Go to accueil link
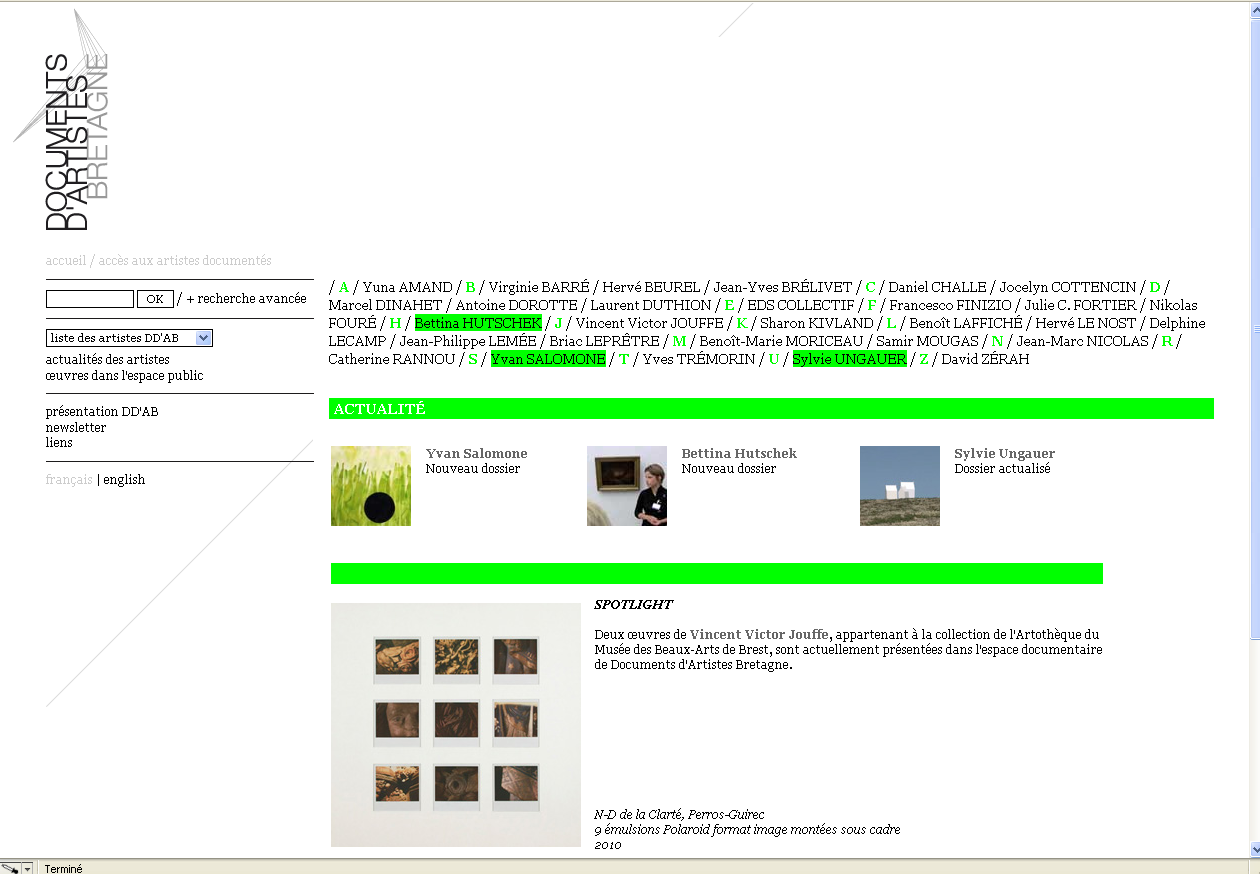The image size is (1260, 874). (x=66, y=260)
